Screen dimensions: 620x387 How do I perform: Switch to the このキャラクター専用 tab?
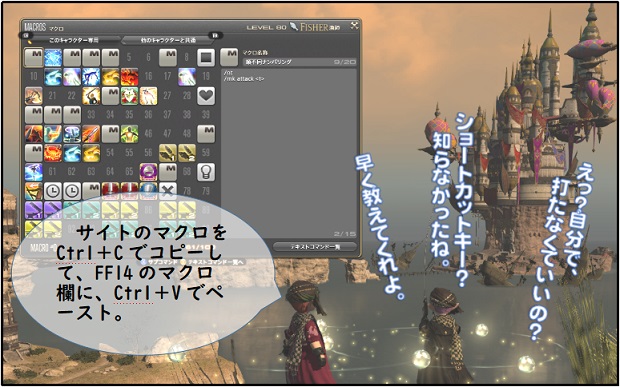(74, 40)
